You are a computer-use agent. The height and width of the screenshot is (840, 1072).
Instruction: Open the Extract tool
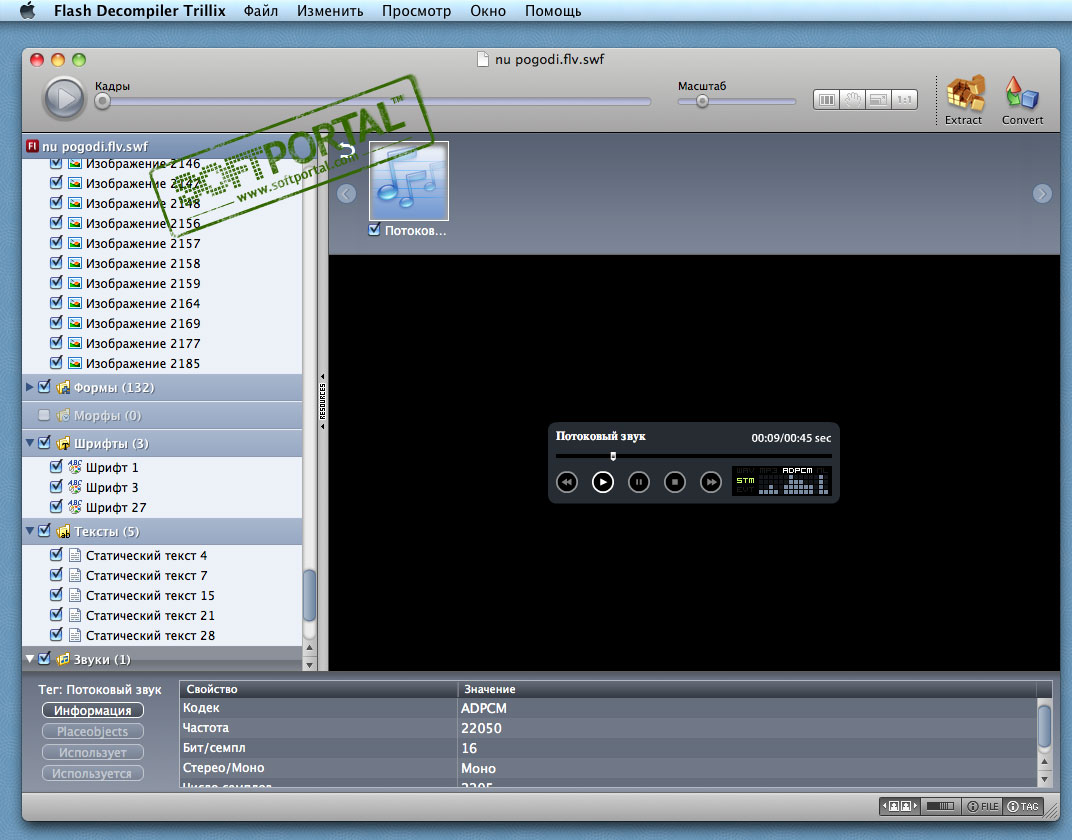coord(965,100)
